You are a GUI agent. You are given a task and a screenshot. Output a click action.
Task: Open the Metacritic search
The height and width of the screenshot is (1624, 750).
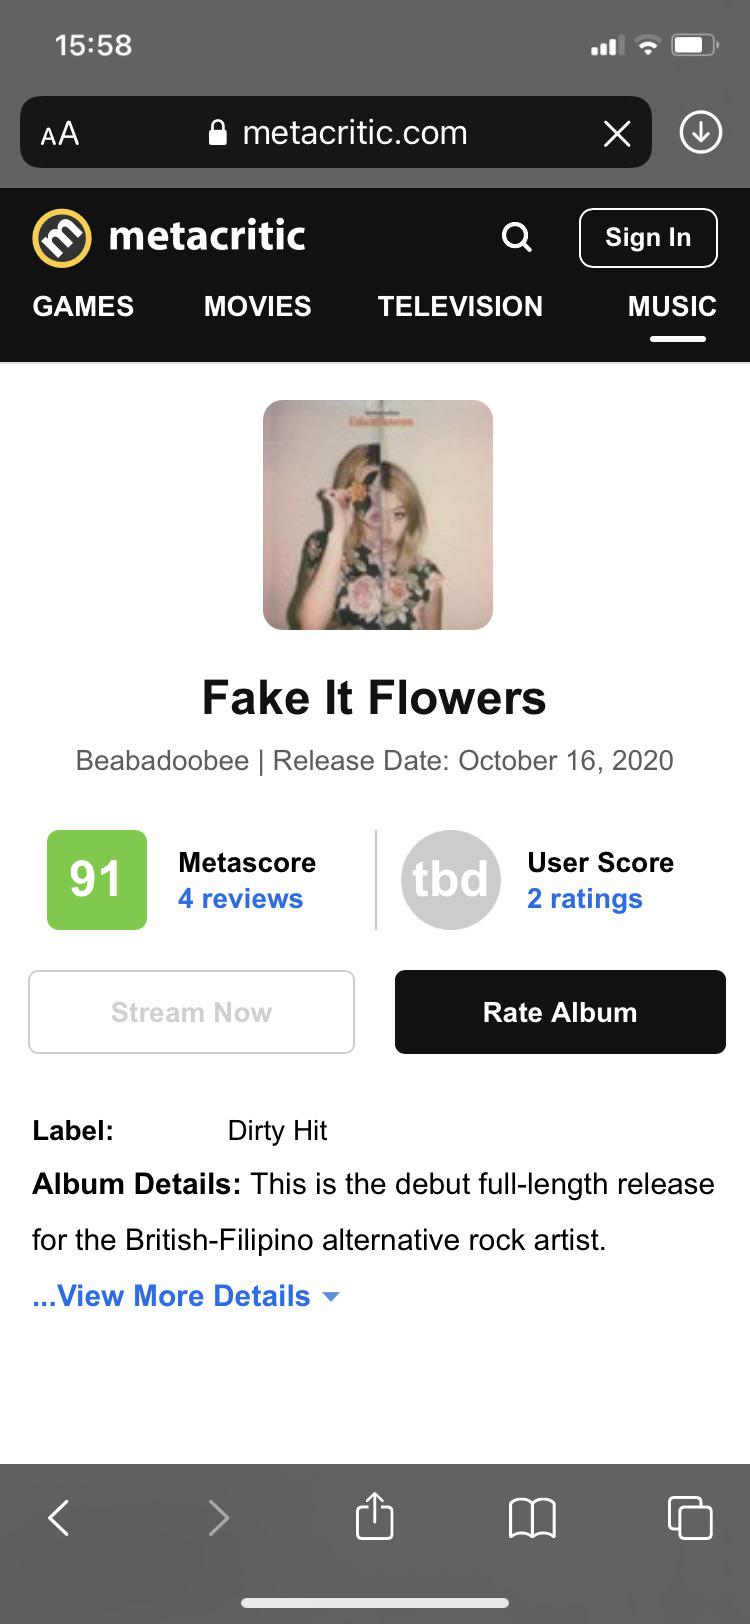point(516,237)
